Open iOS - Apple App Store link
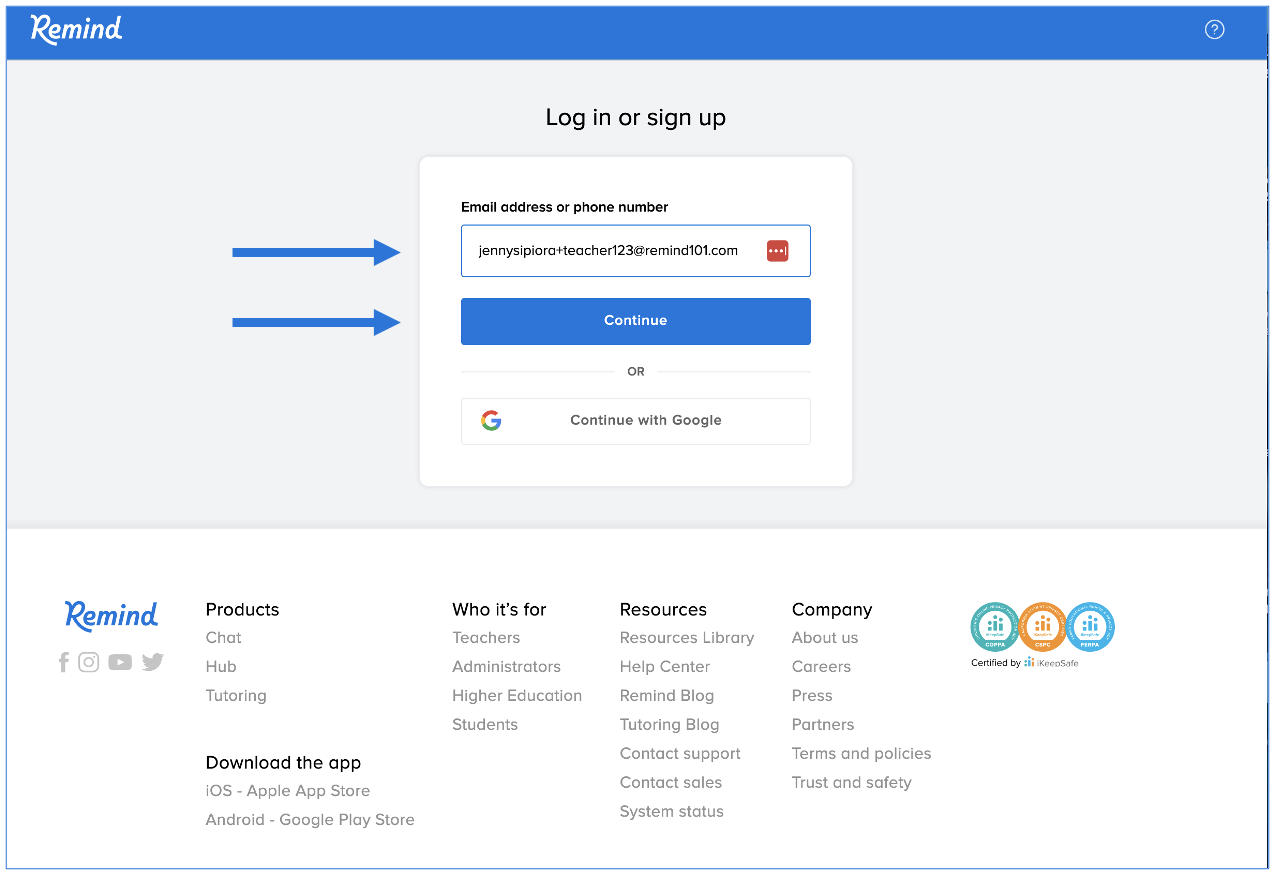This screenshot has height=875, width=1276. pos(288,791)
